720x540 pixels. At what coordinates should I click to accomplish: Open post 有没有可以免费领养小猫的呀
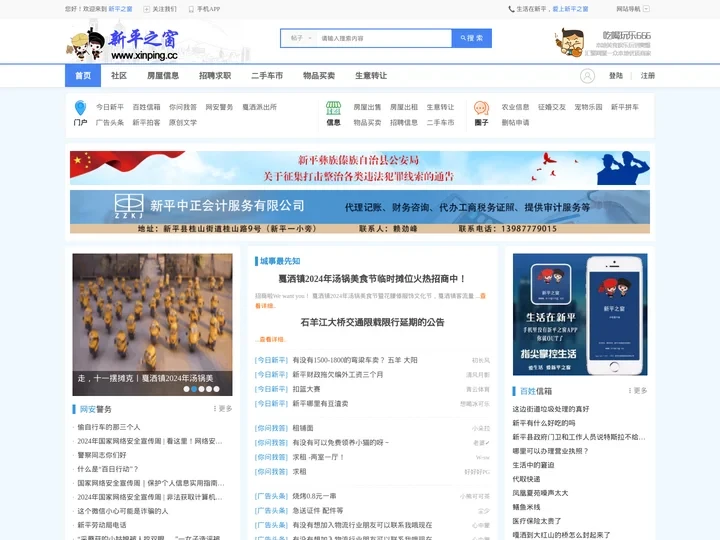tap(341, 443)
